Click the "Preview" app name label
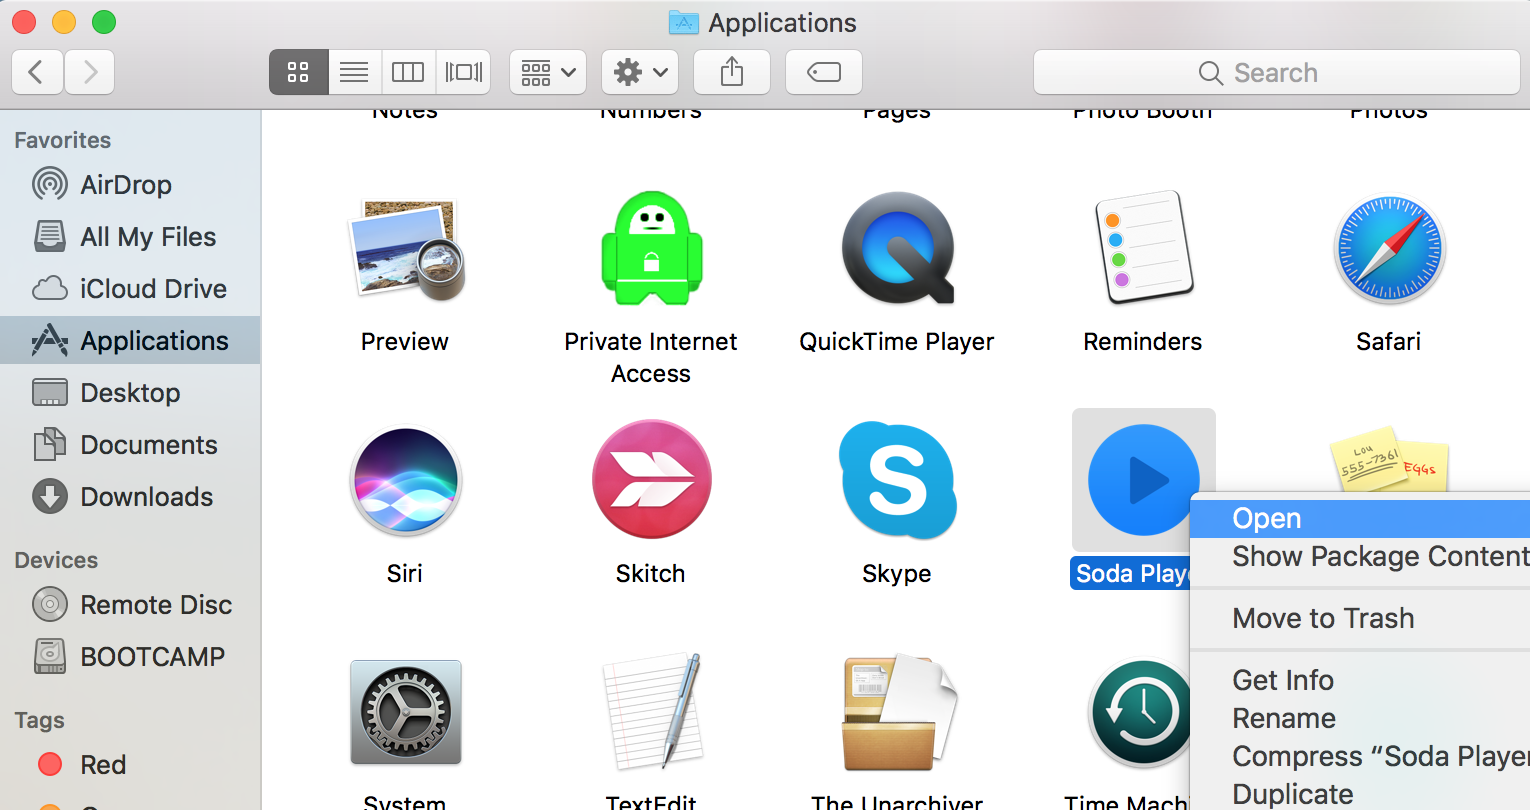Viewport: 1530px width, 810px height. coord(405,342)
